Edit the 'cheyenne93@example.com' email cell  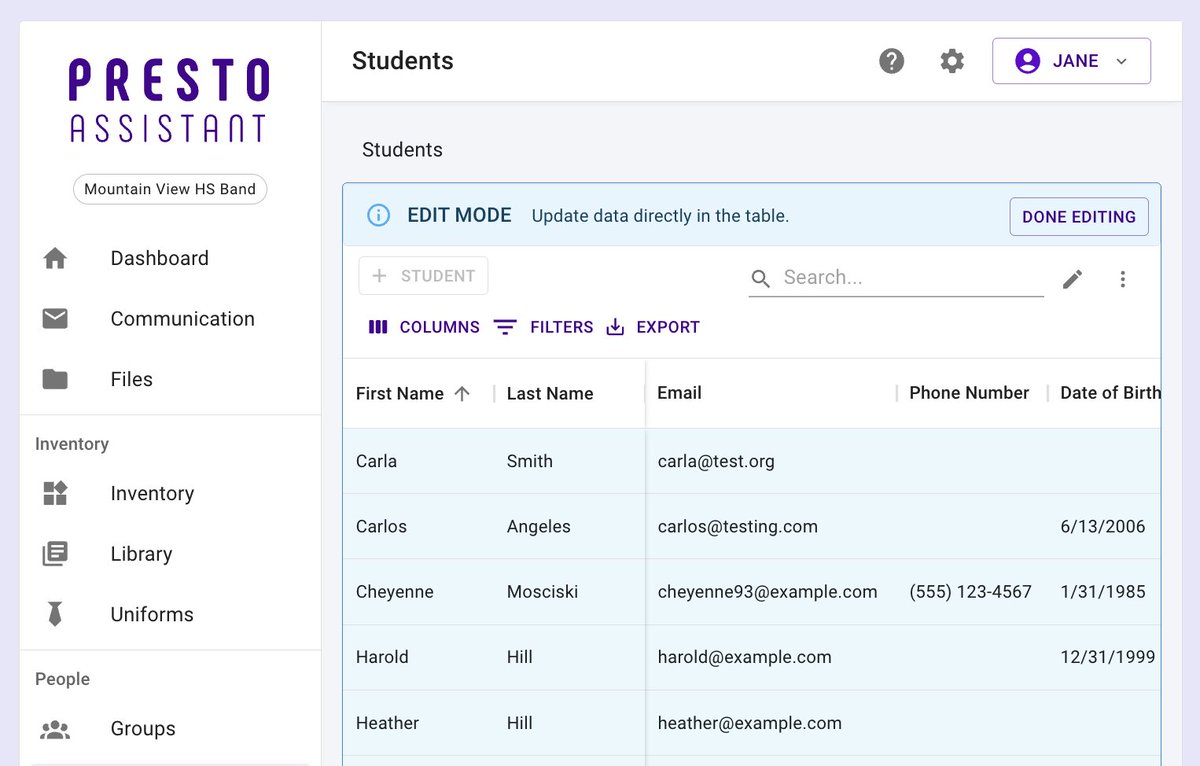tap(771, 592)
